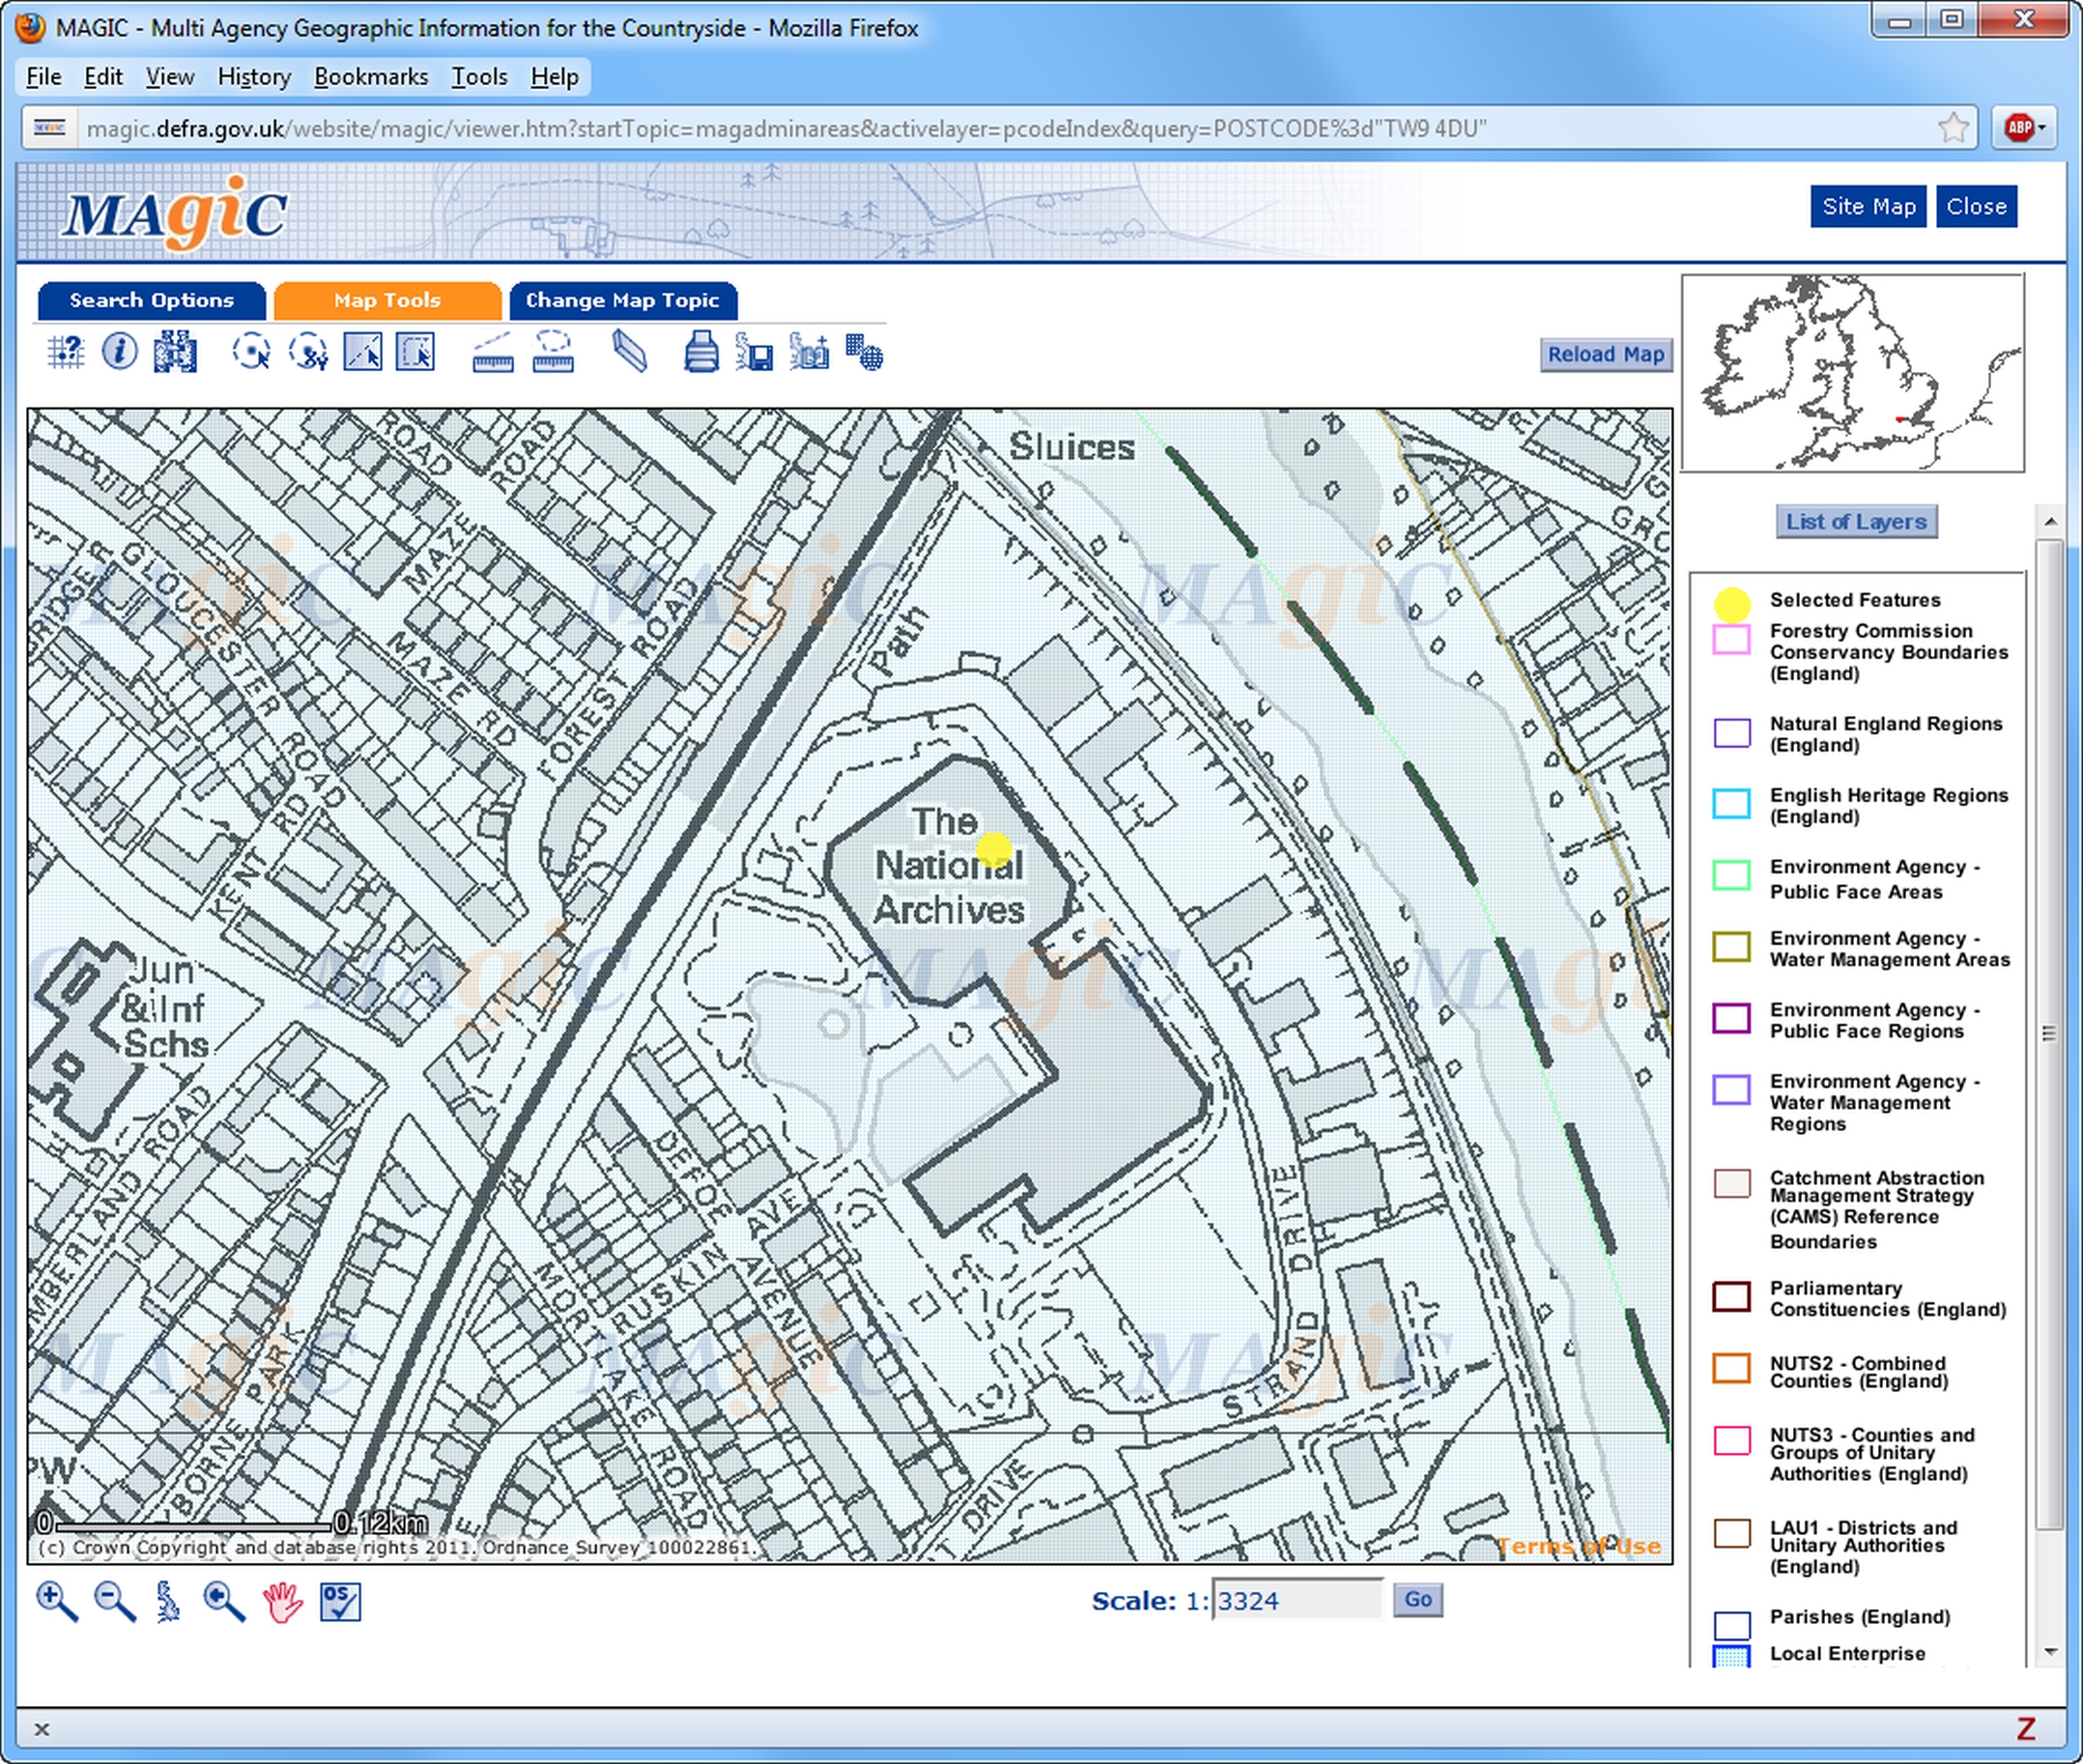Select the zoom in magnifier tool
The width and height of the screenshot is (2083, 1764).
coord(57,1602)
